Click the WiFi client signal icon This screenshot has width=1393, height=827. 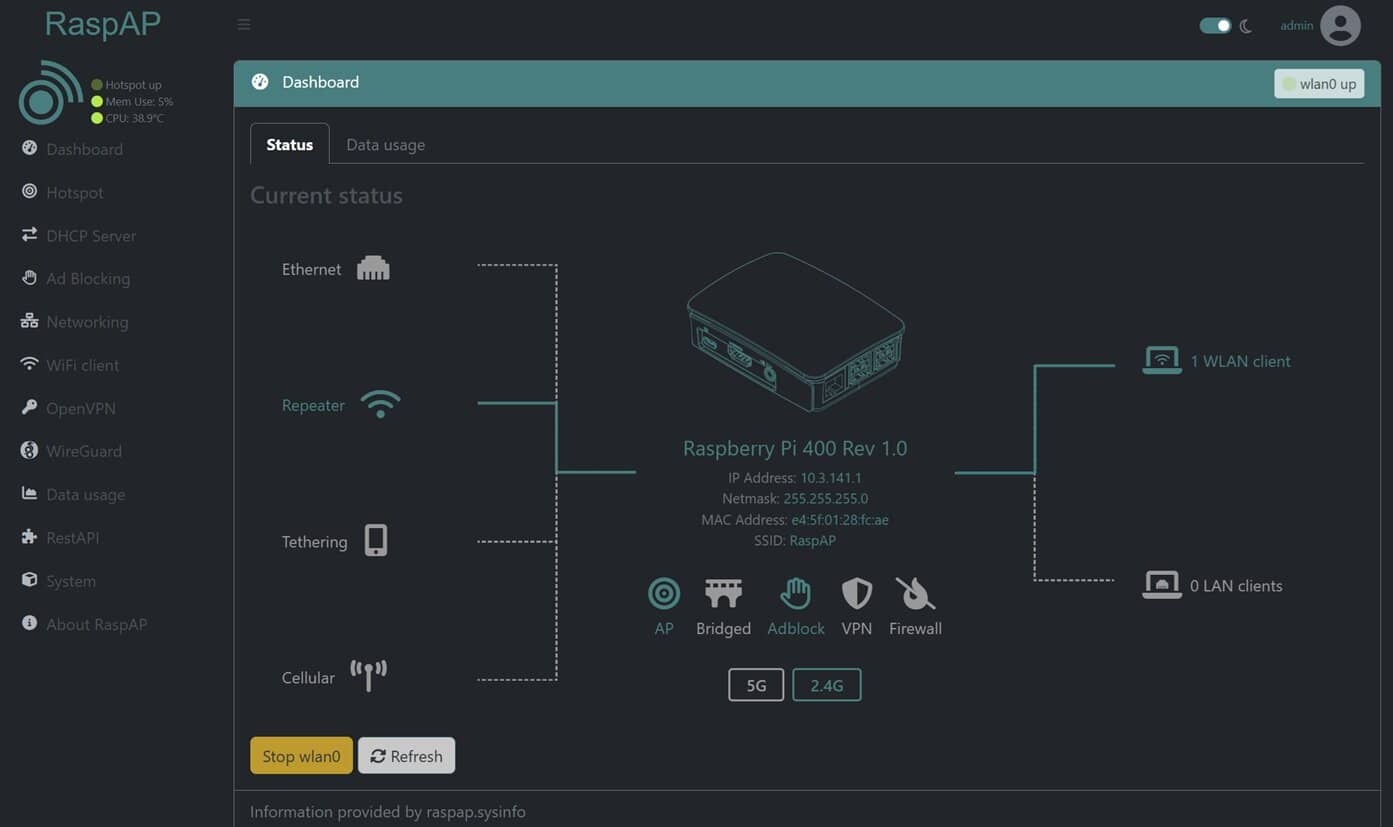29,364
